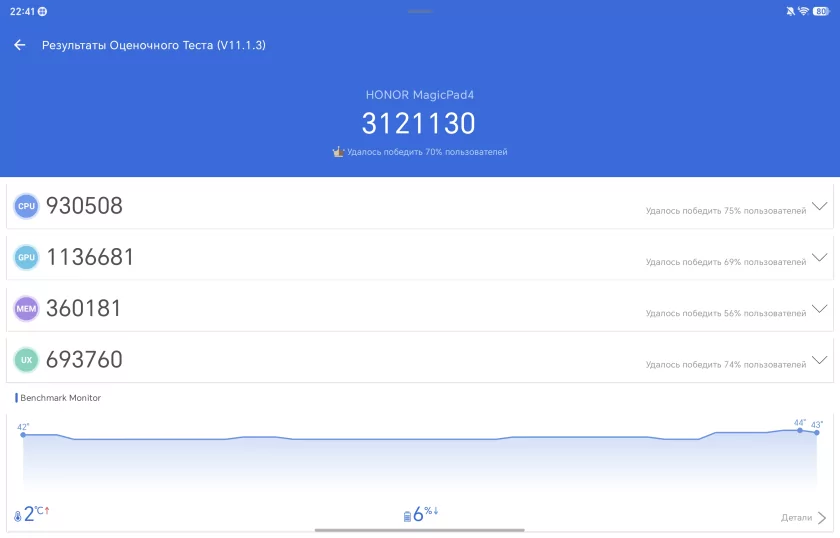This screenshot has height=538, width=840.
Task: Tap the Детали right arrow chevron
Action: click(x=822, y=518)
